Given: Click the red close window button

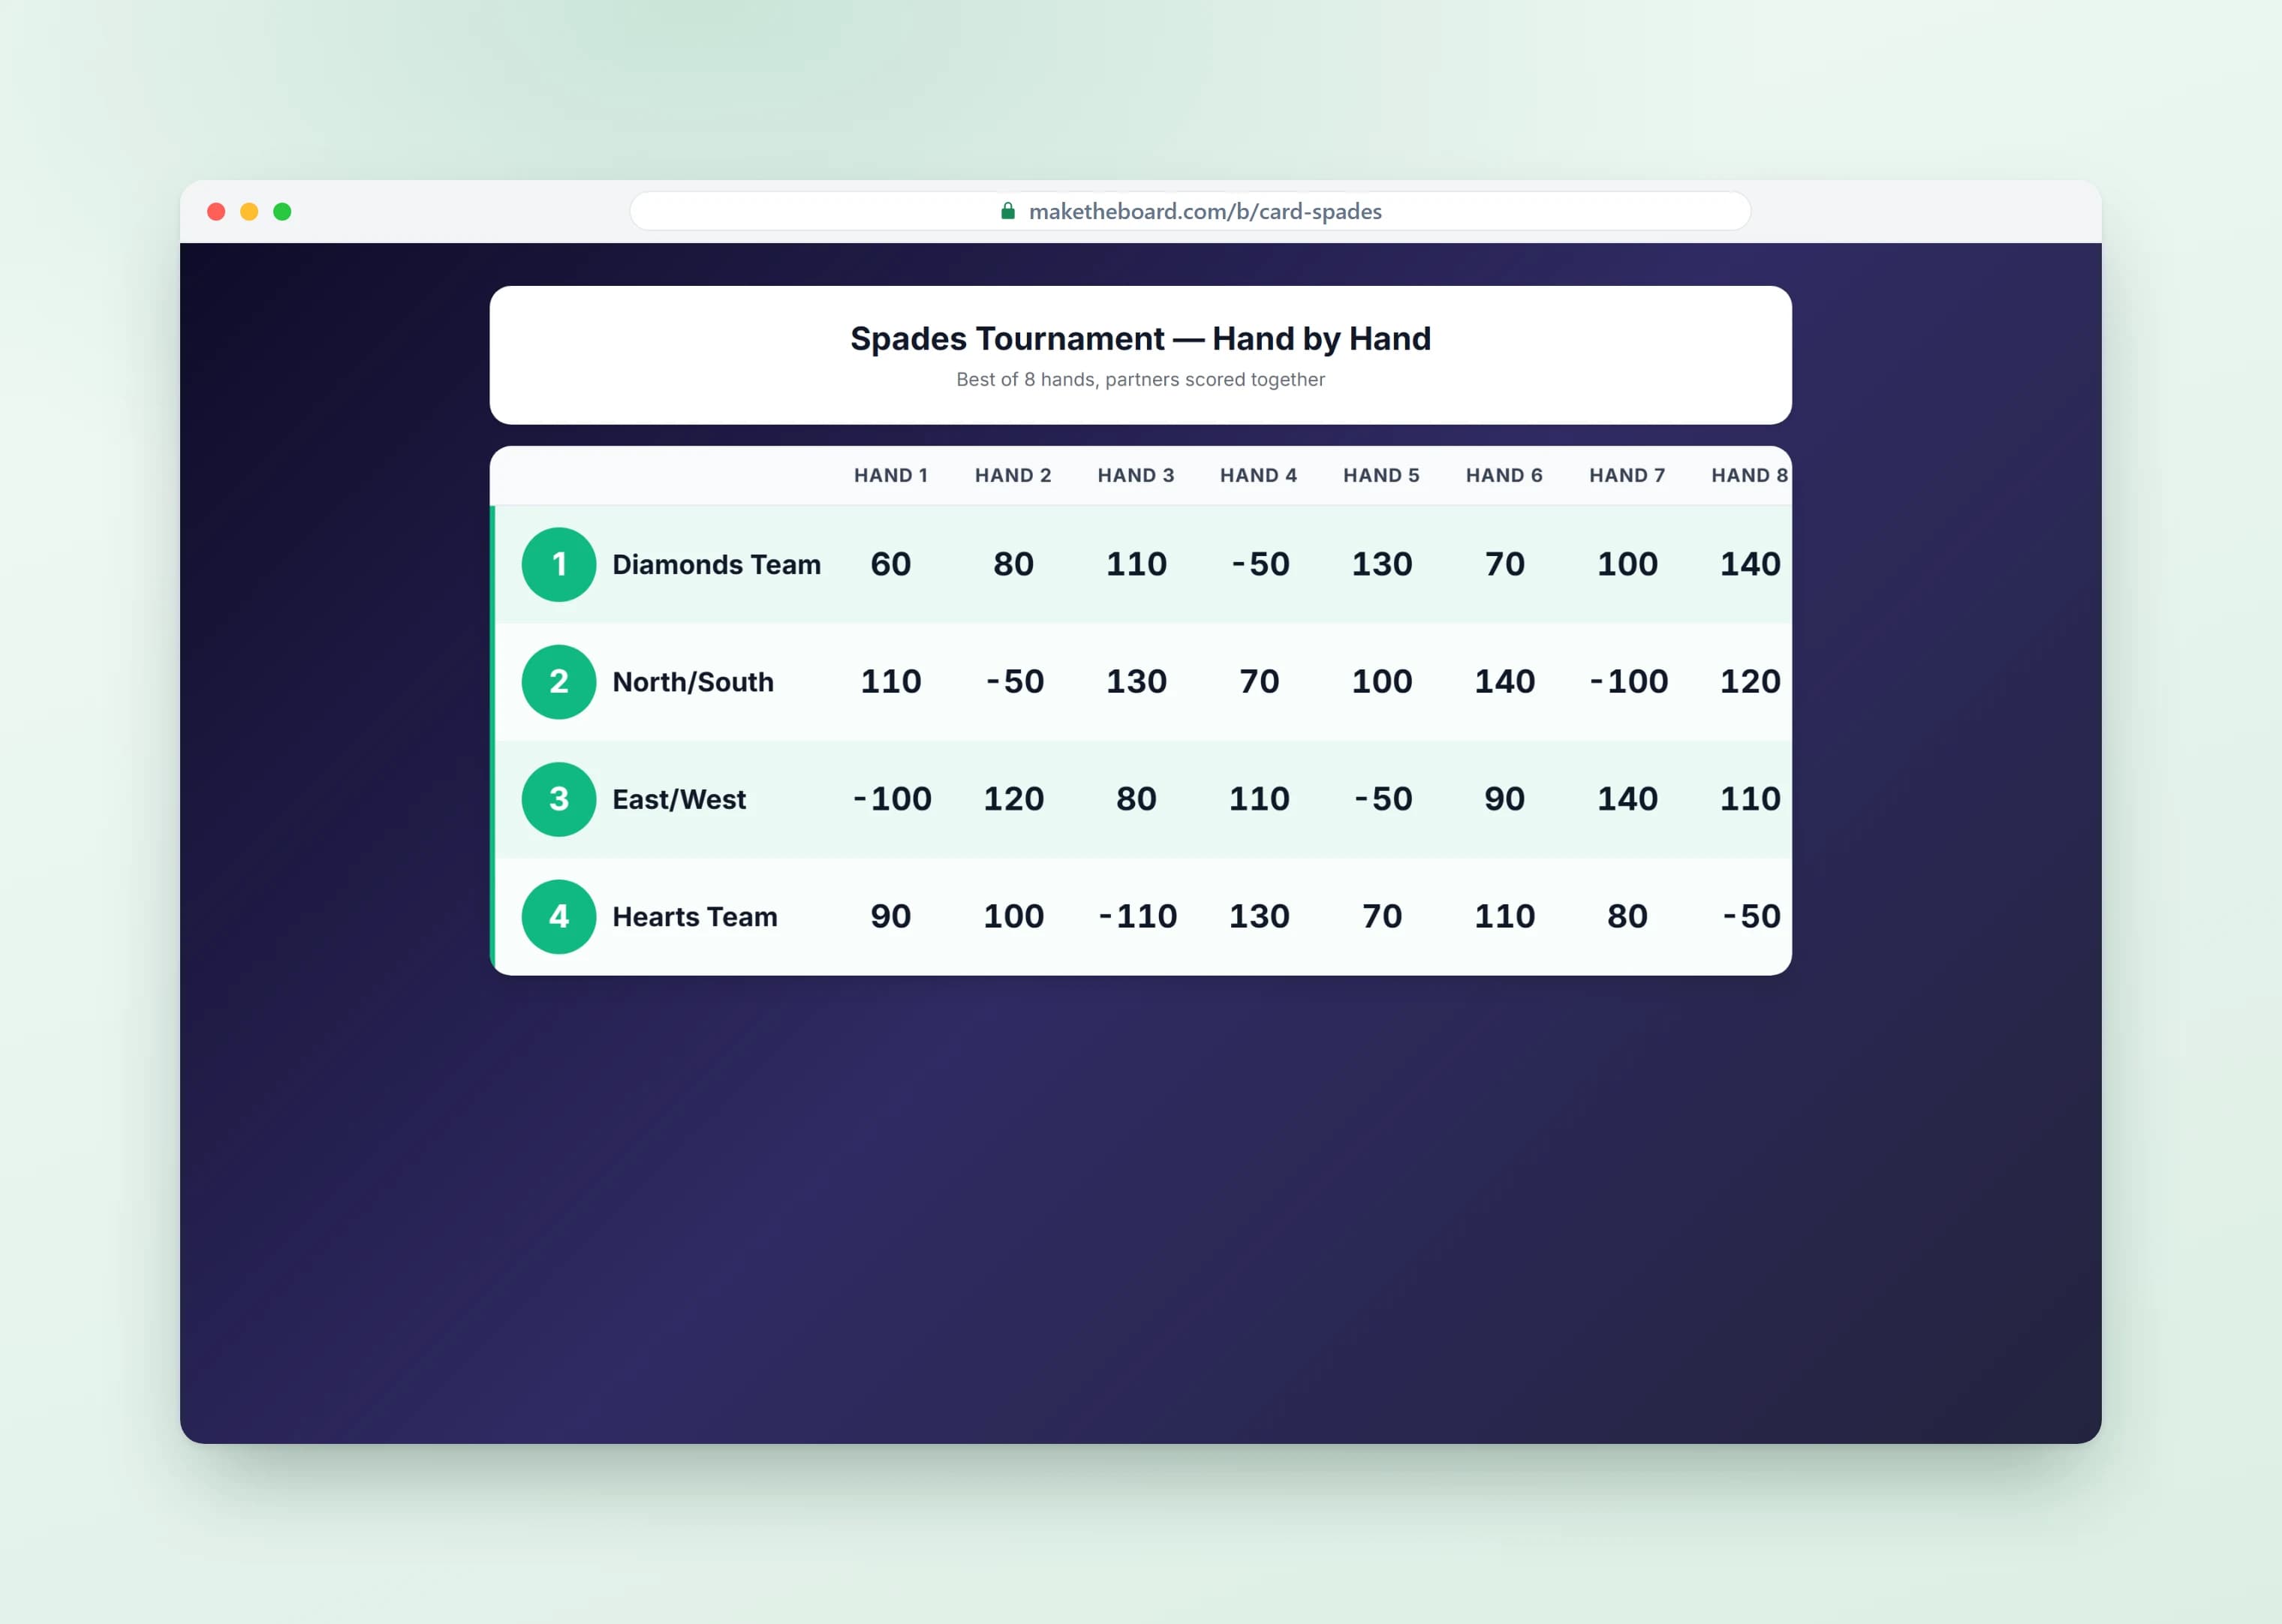Looking at the screenshot, I should [x=216, y=212].
